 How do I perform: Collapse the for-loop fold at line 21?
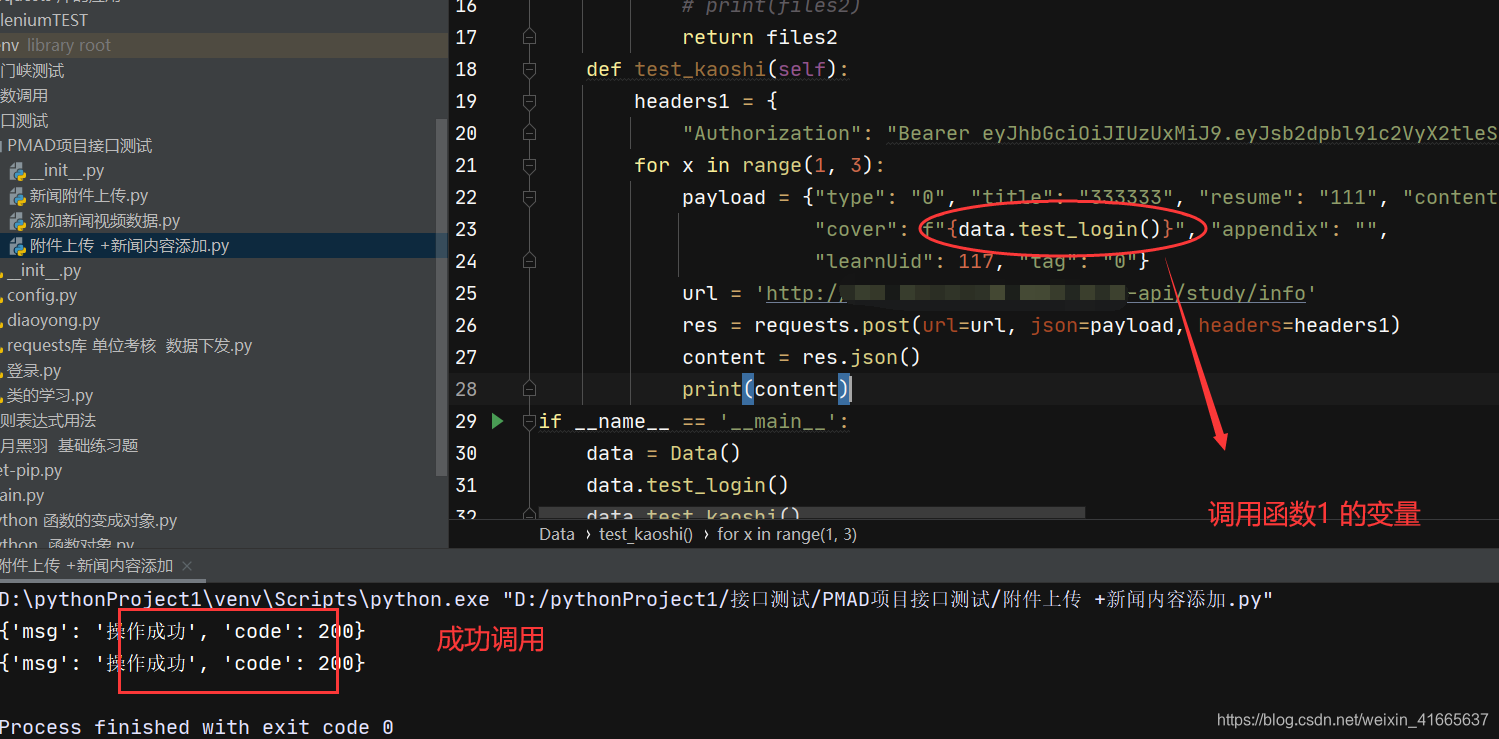(x=529, y=165)
